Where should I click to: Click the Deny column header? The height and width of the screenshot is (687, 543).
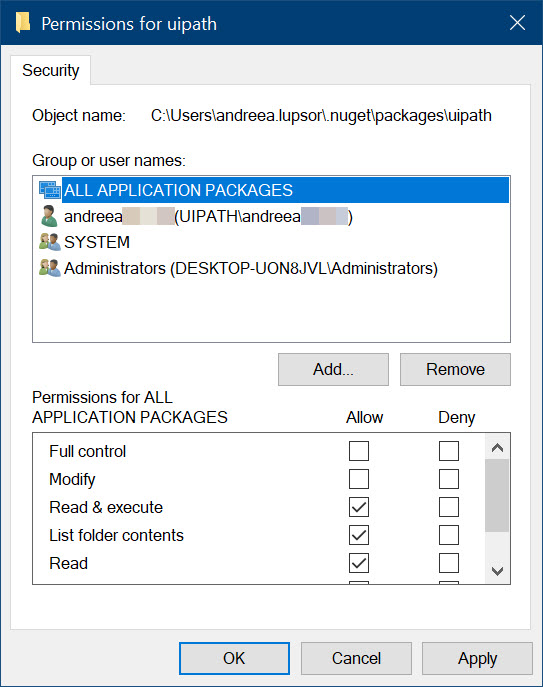click(457, 418)
